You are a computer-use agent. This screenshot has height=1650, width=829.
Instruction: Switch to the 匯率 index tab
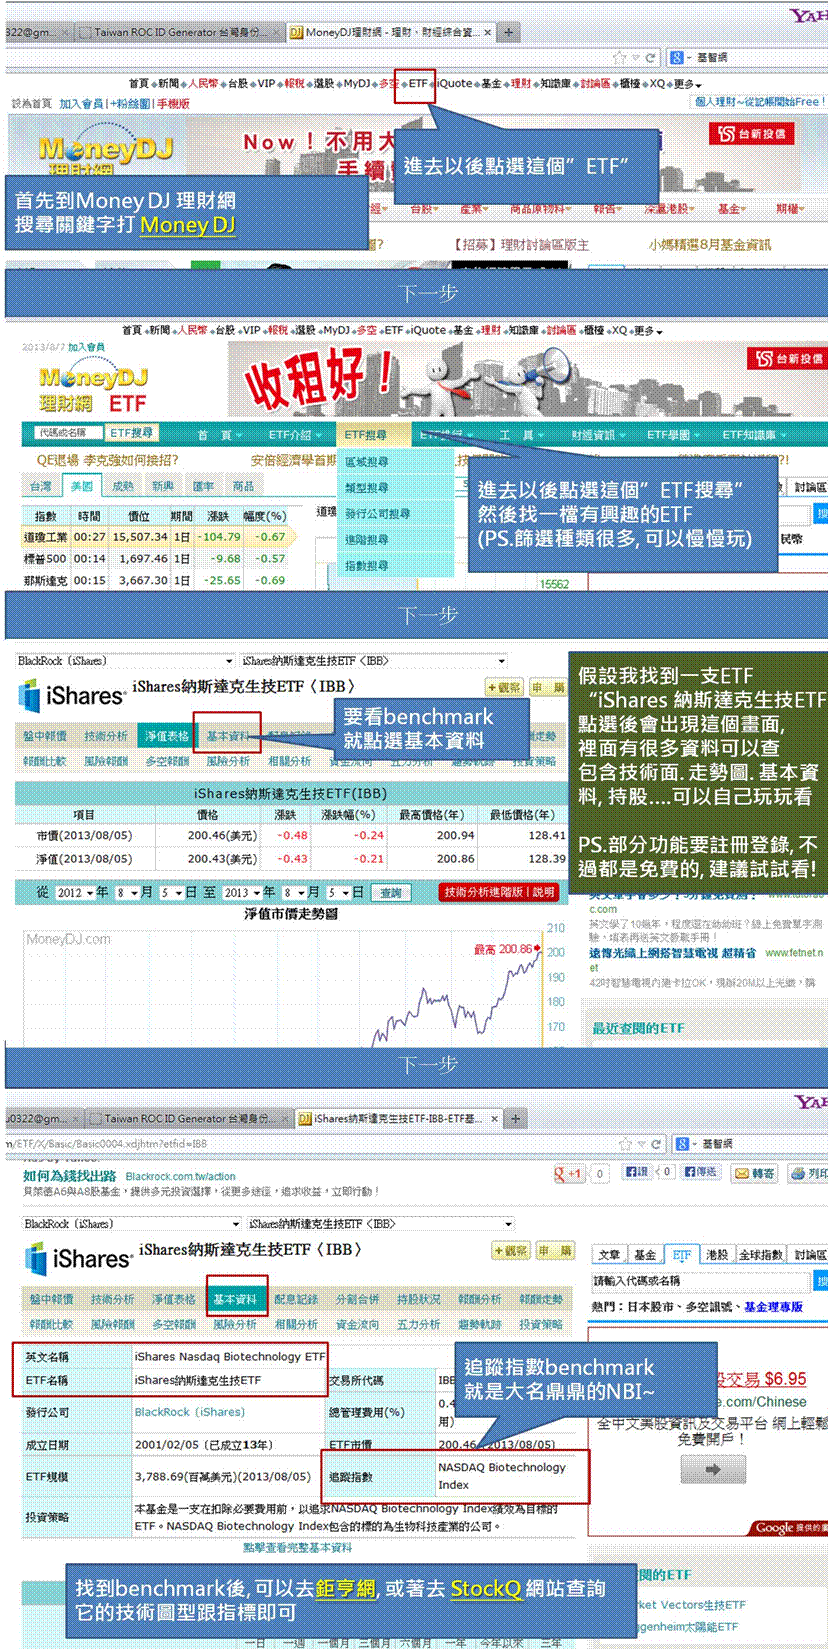tap(203, 486)
